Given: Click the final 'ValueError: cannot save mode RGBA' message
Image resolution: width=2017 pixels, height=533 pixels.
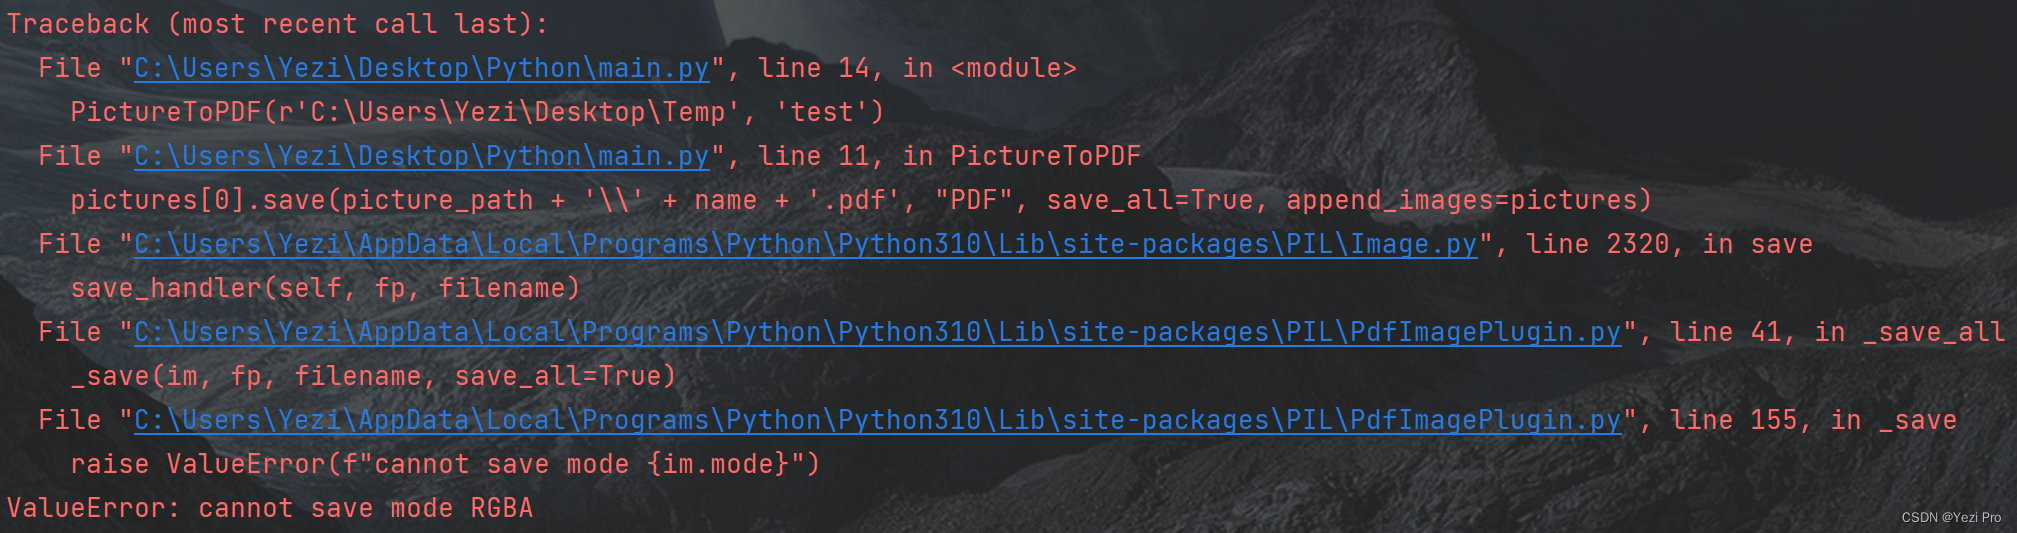Looking at the screenshot, I should tap(270, 508).
